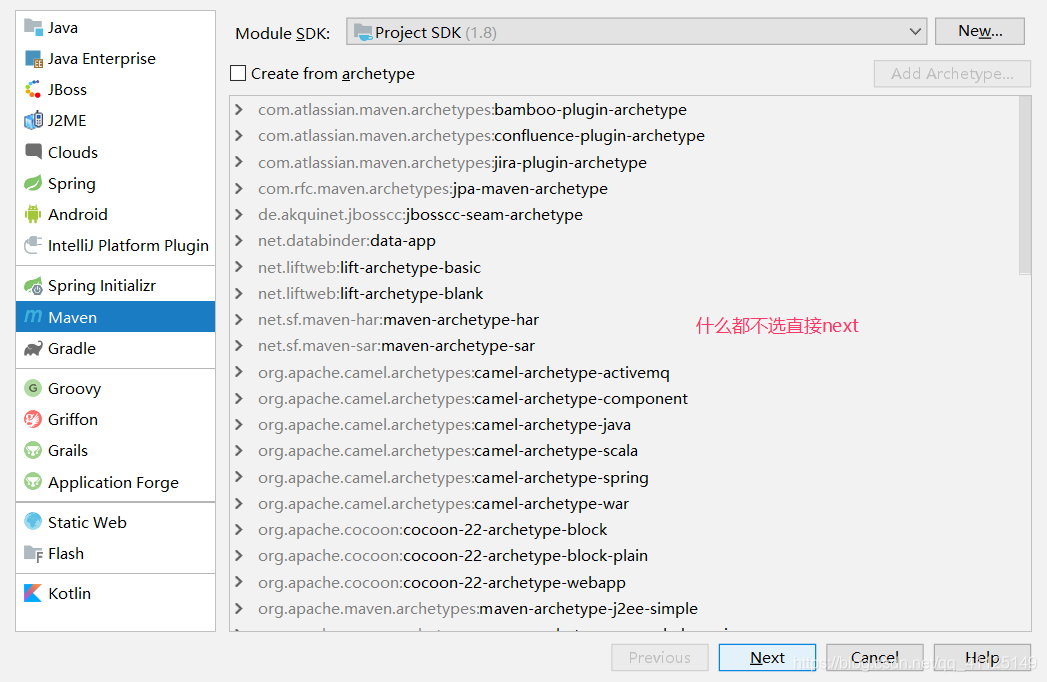
Task: Expand confluence-plugin-archetype entry
Action: pos(239,136)
